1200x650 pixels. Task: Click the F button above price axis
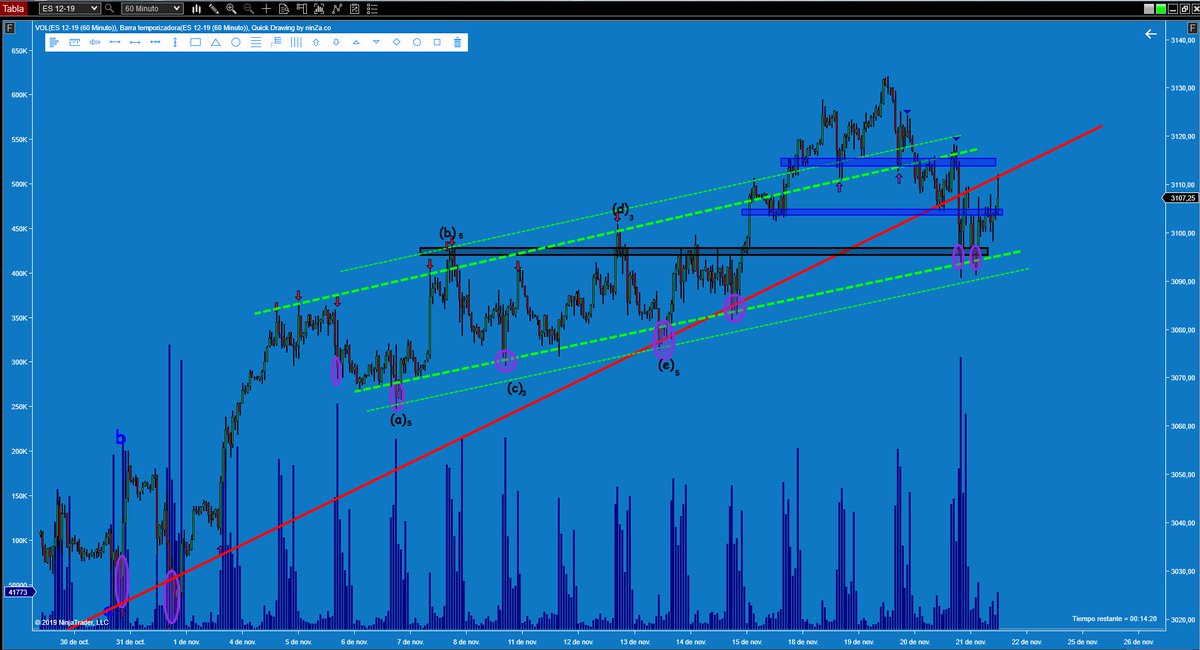[1192, 28]
